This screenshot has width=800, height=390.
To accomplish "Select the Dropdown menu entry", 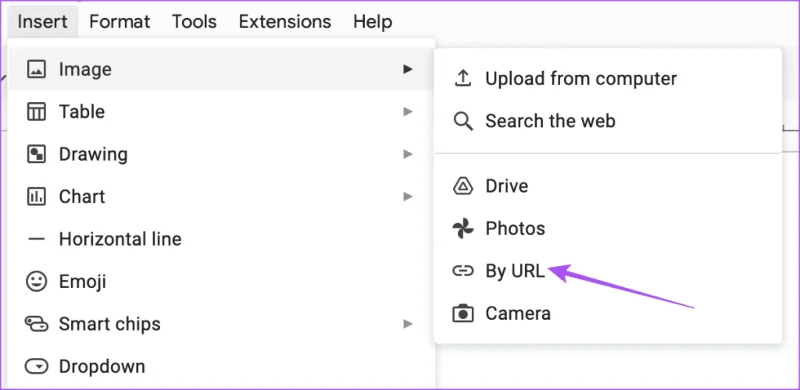I will (221, 366).
